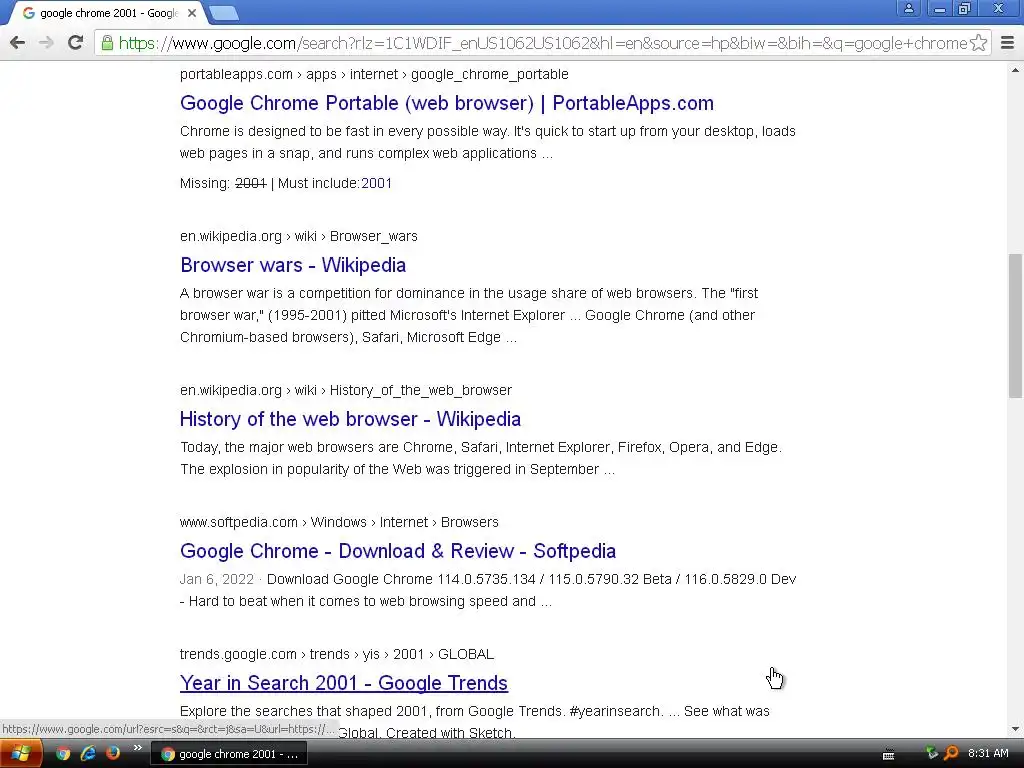Click the portableapps.com breadcrumb path
1024x768 pixels.
pos(374,74)
